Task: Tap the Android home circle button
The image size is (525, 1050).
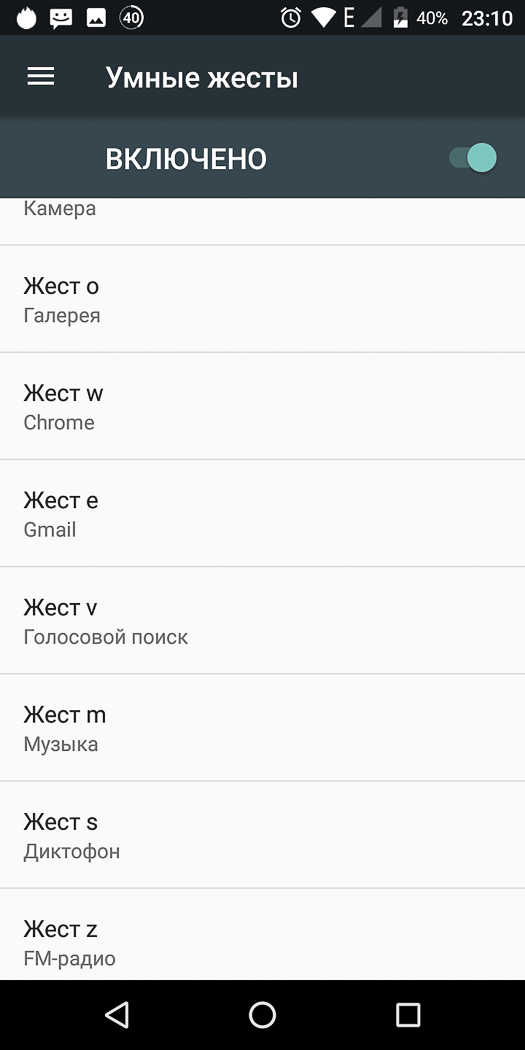Action: point(262,1015)
